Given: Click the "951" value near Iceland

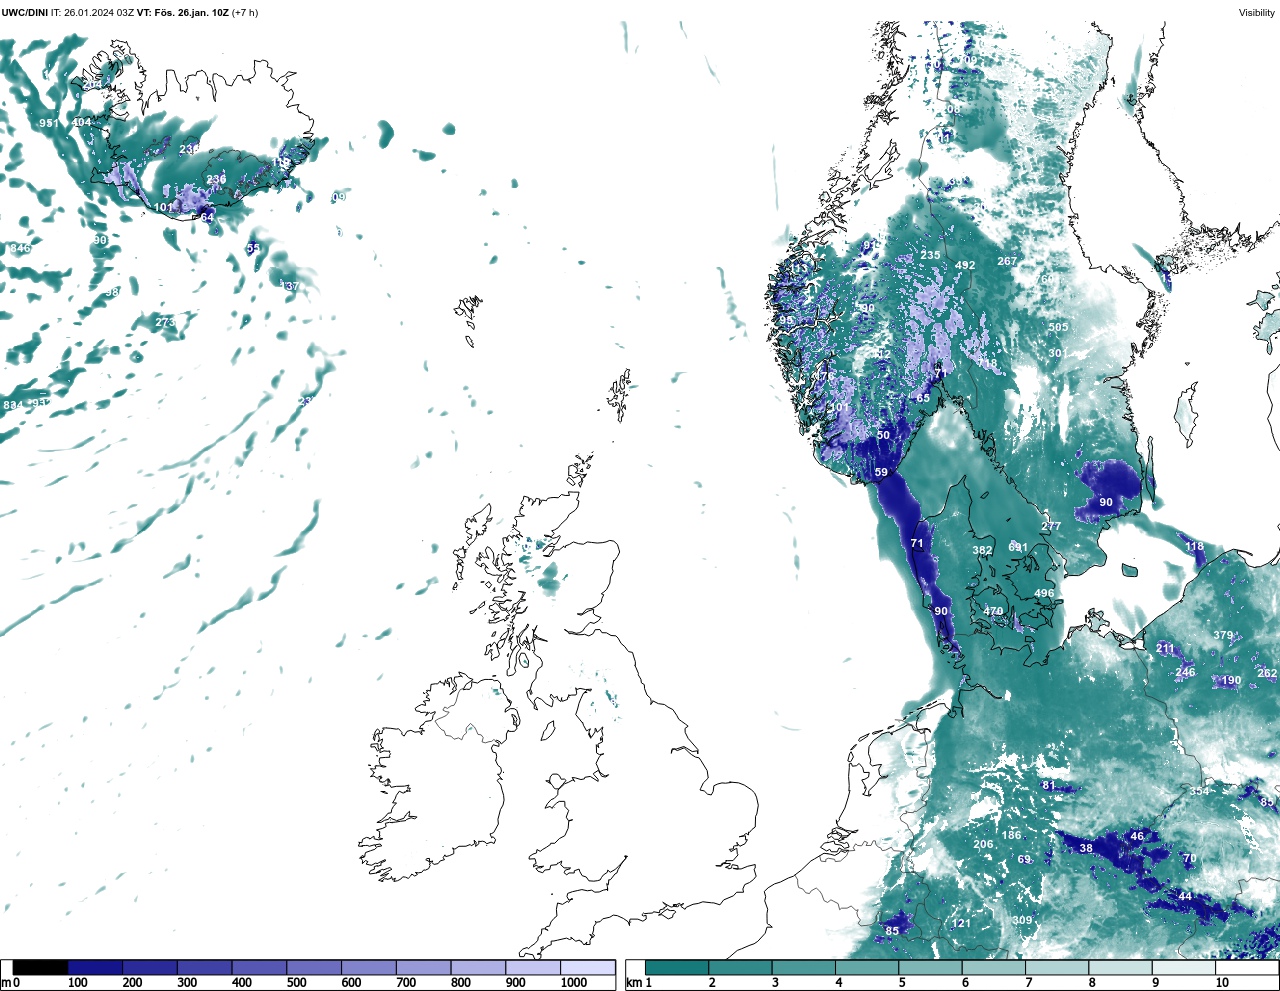Looking at the screenshot, I should pos(49,123).
